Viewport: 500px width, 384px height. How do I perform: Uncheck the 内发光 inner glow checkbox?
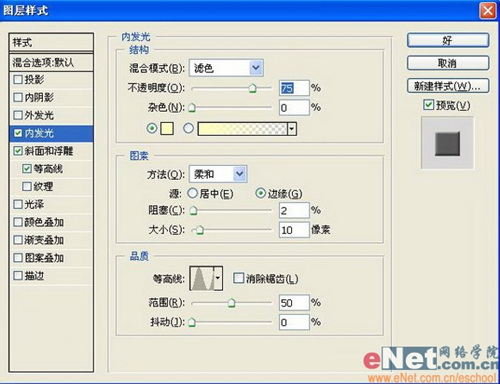[18, 133]
